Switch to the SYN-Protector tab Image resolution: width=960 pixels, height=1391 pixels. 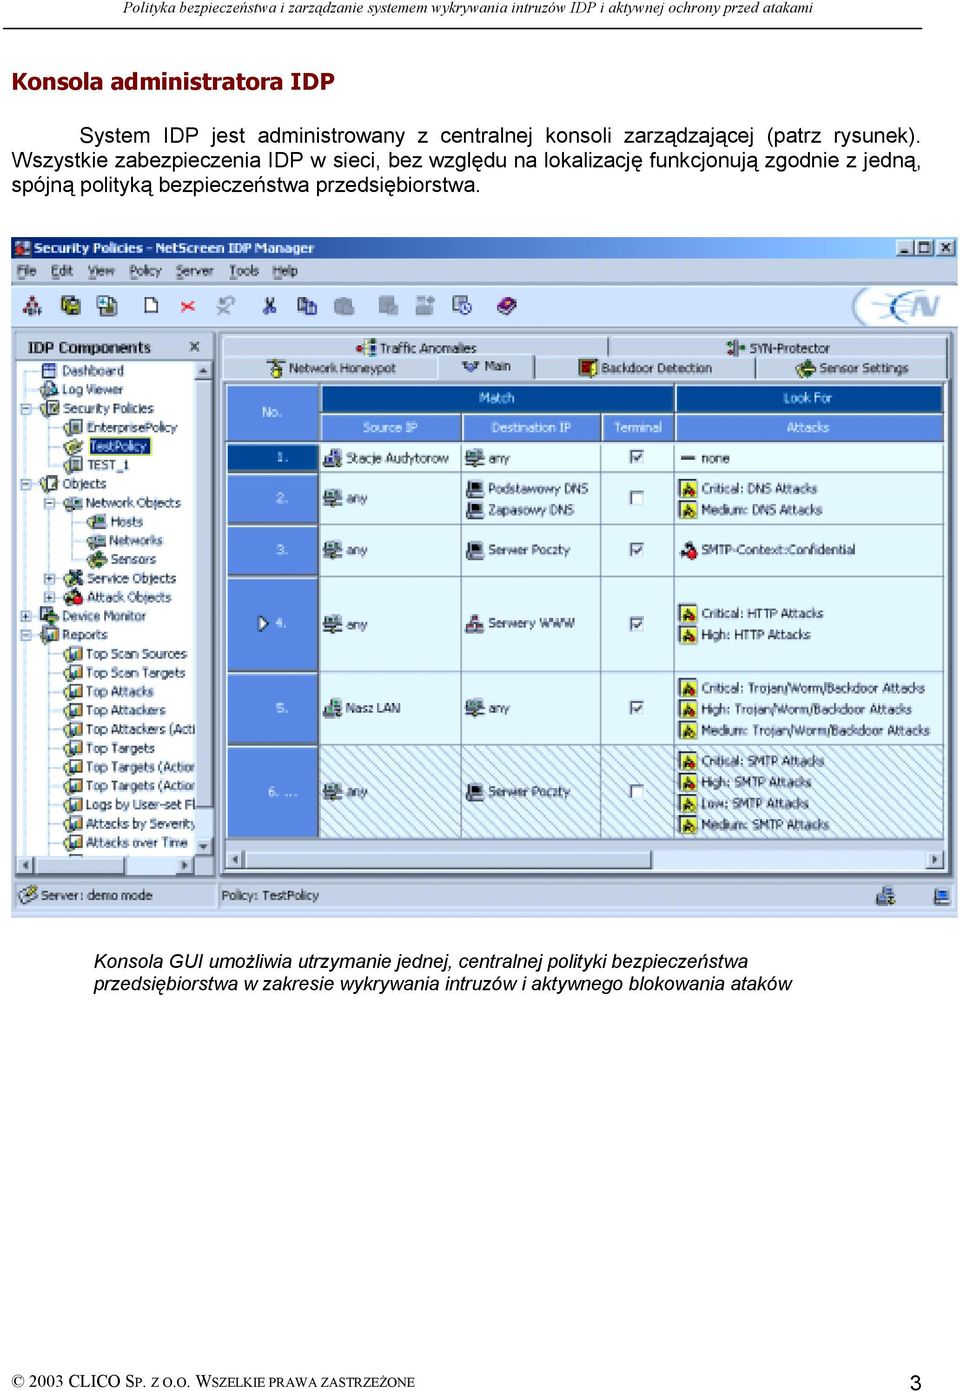click(x=778, y=348)
